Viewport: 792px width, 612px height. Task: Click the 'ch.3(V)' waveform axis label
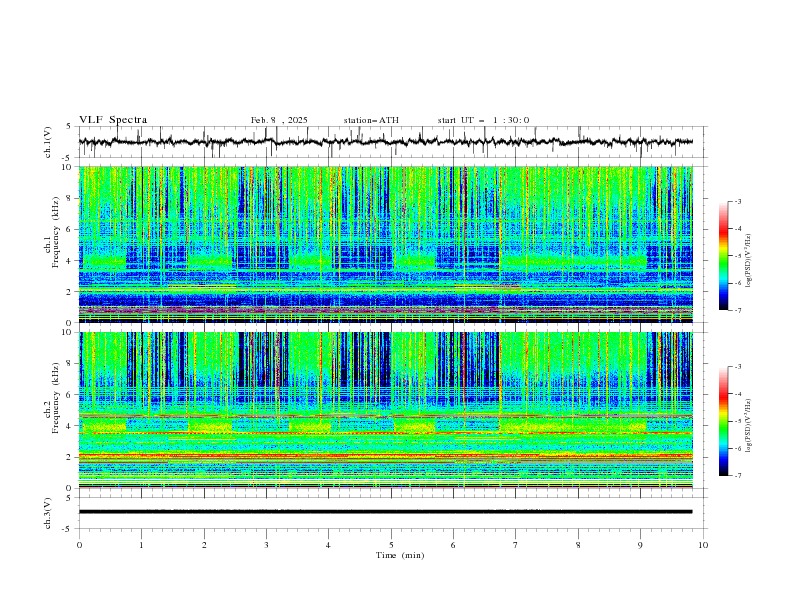pyautogui.click(x=48, y=513)
